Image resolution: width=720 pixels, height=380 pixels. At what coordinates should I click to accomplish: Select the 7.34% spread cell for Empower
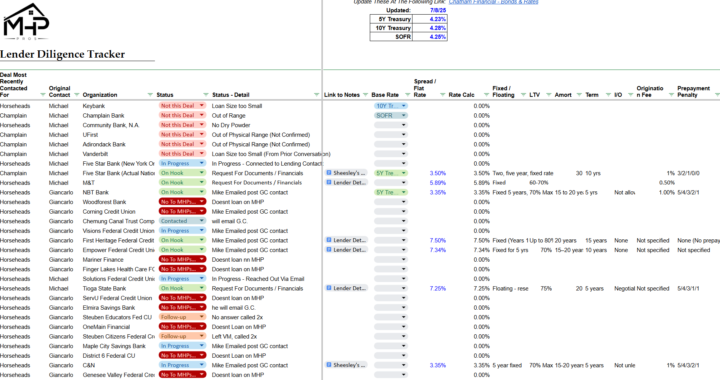point(438,250)
